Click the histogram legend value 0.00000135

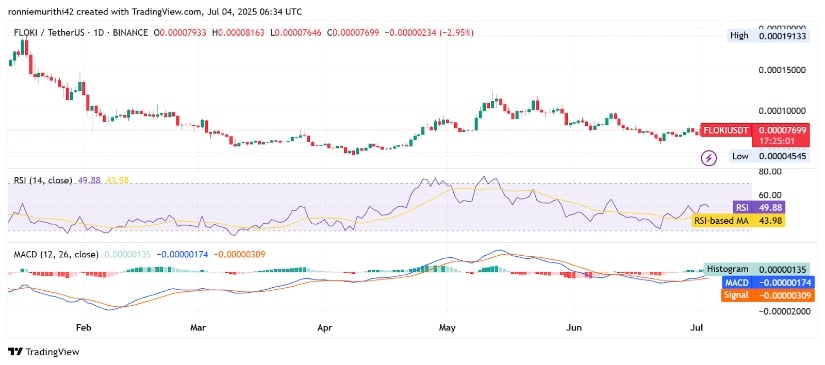[127, 255]
